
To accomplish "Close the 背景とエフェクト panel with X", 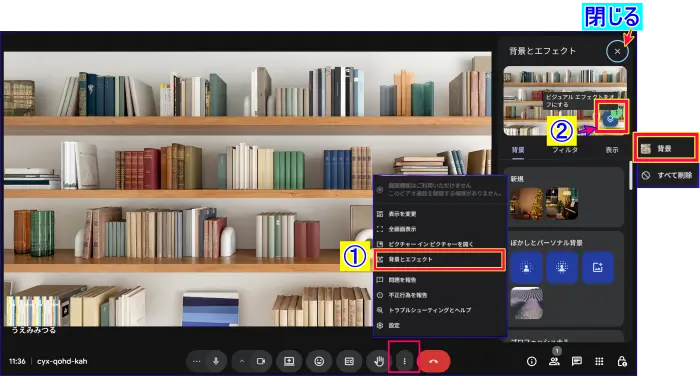I will (x=617, y=51).
